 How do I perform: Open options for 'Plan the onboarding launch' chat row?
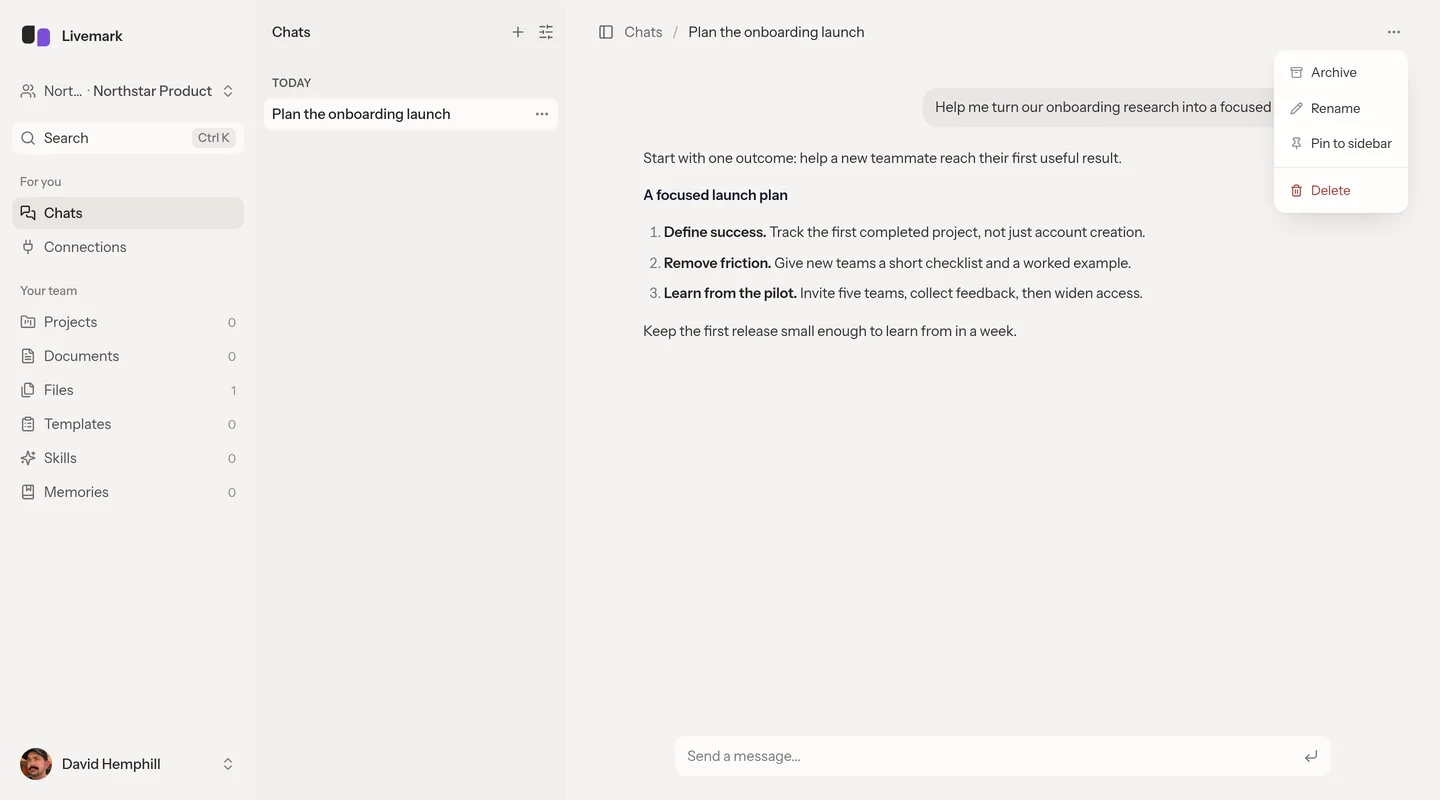(x=542, y=114)
